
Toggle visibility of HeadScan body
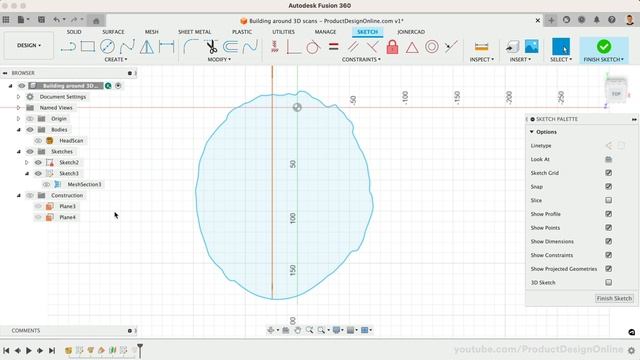click(38, 140)
